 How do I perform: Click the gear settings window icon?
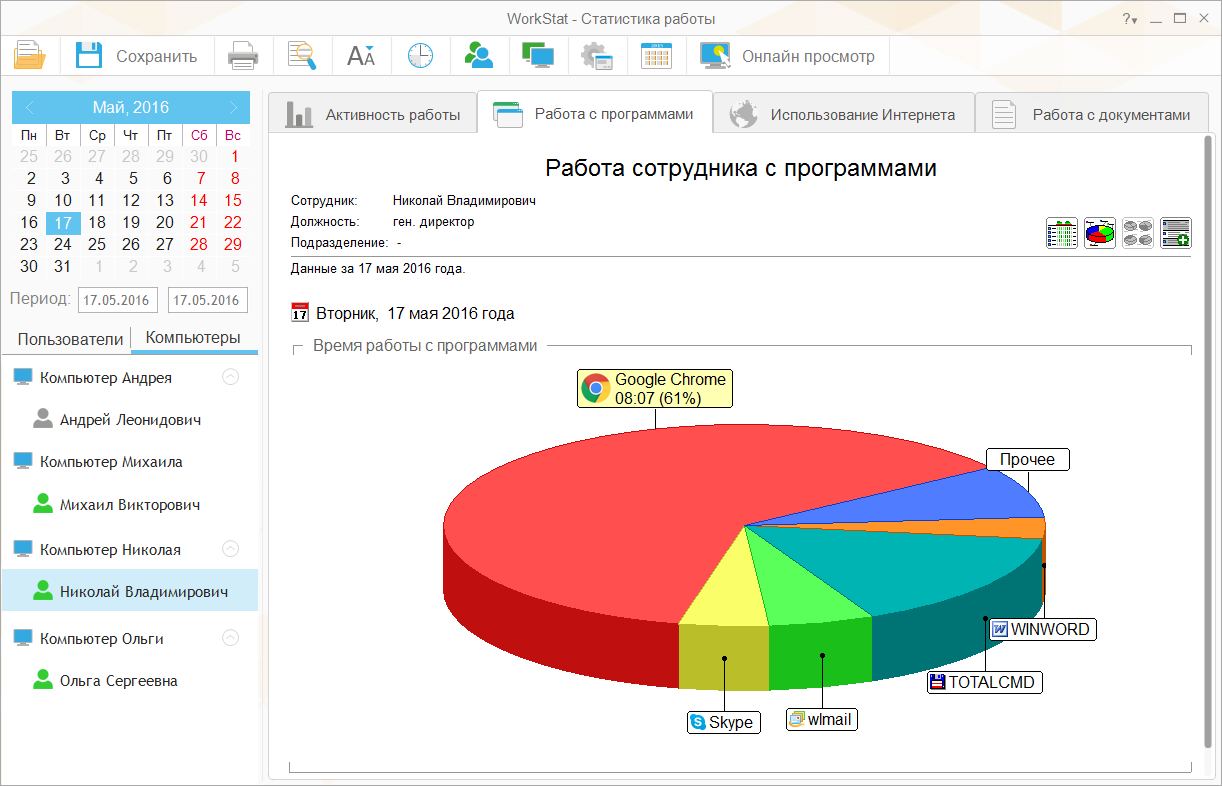(597, 56)
